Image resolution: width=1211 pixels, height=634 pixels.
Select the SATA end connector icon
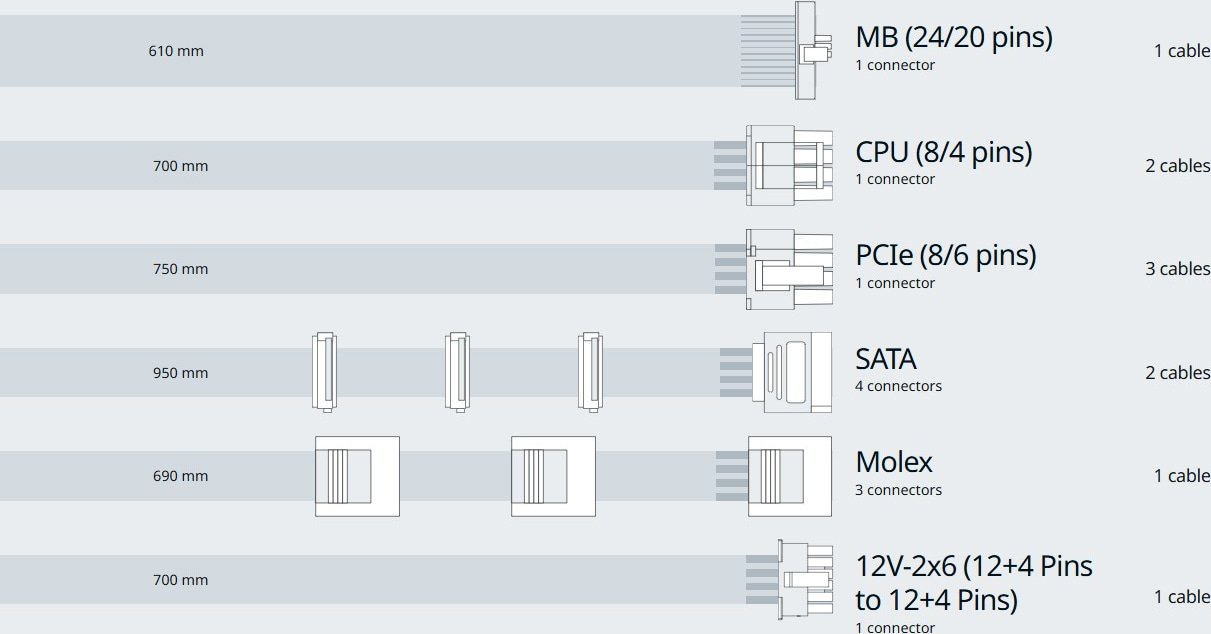click(x=776, y=372)
